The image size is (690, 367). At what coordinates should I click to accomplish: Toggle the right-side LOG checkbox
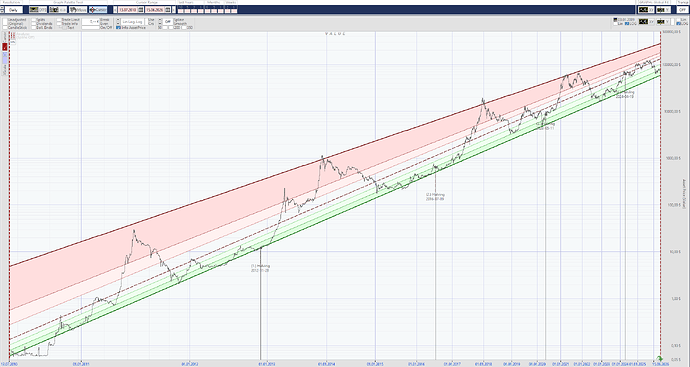click(679, 24)
